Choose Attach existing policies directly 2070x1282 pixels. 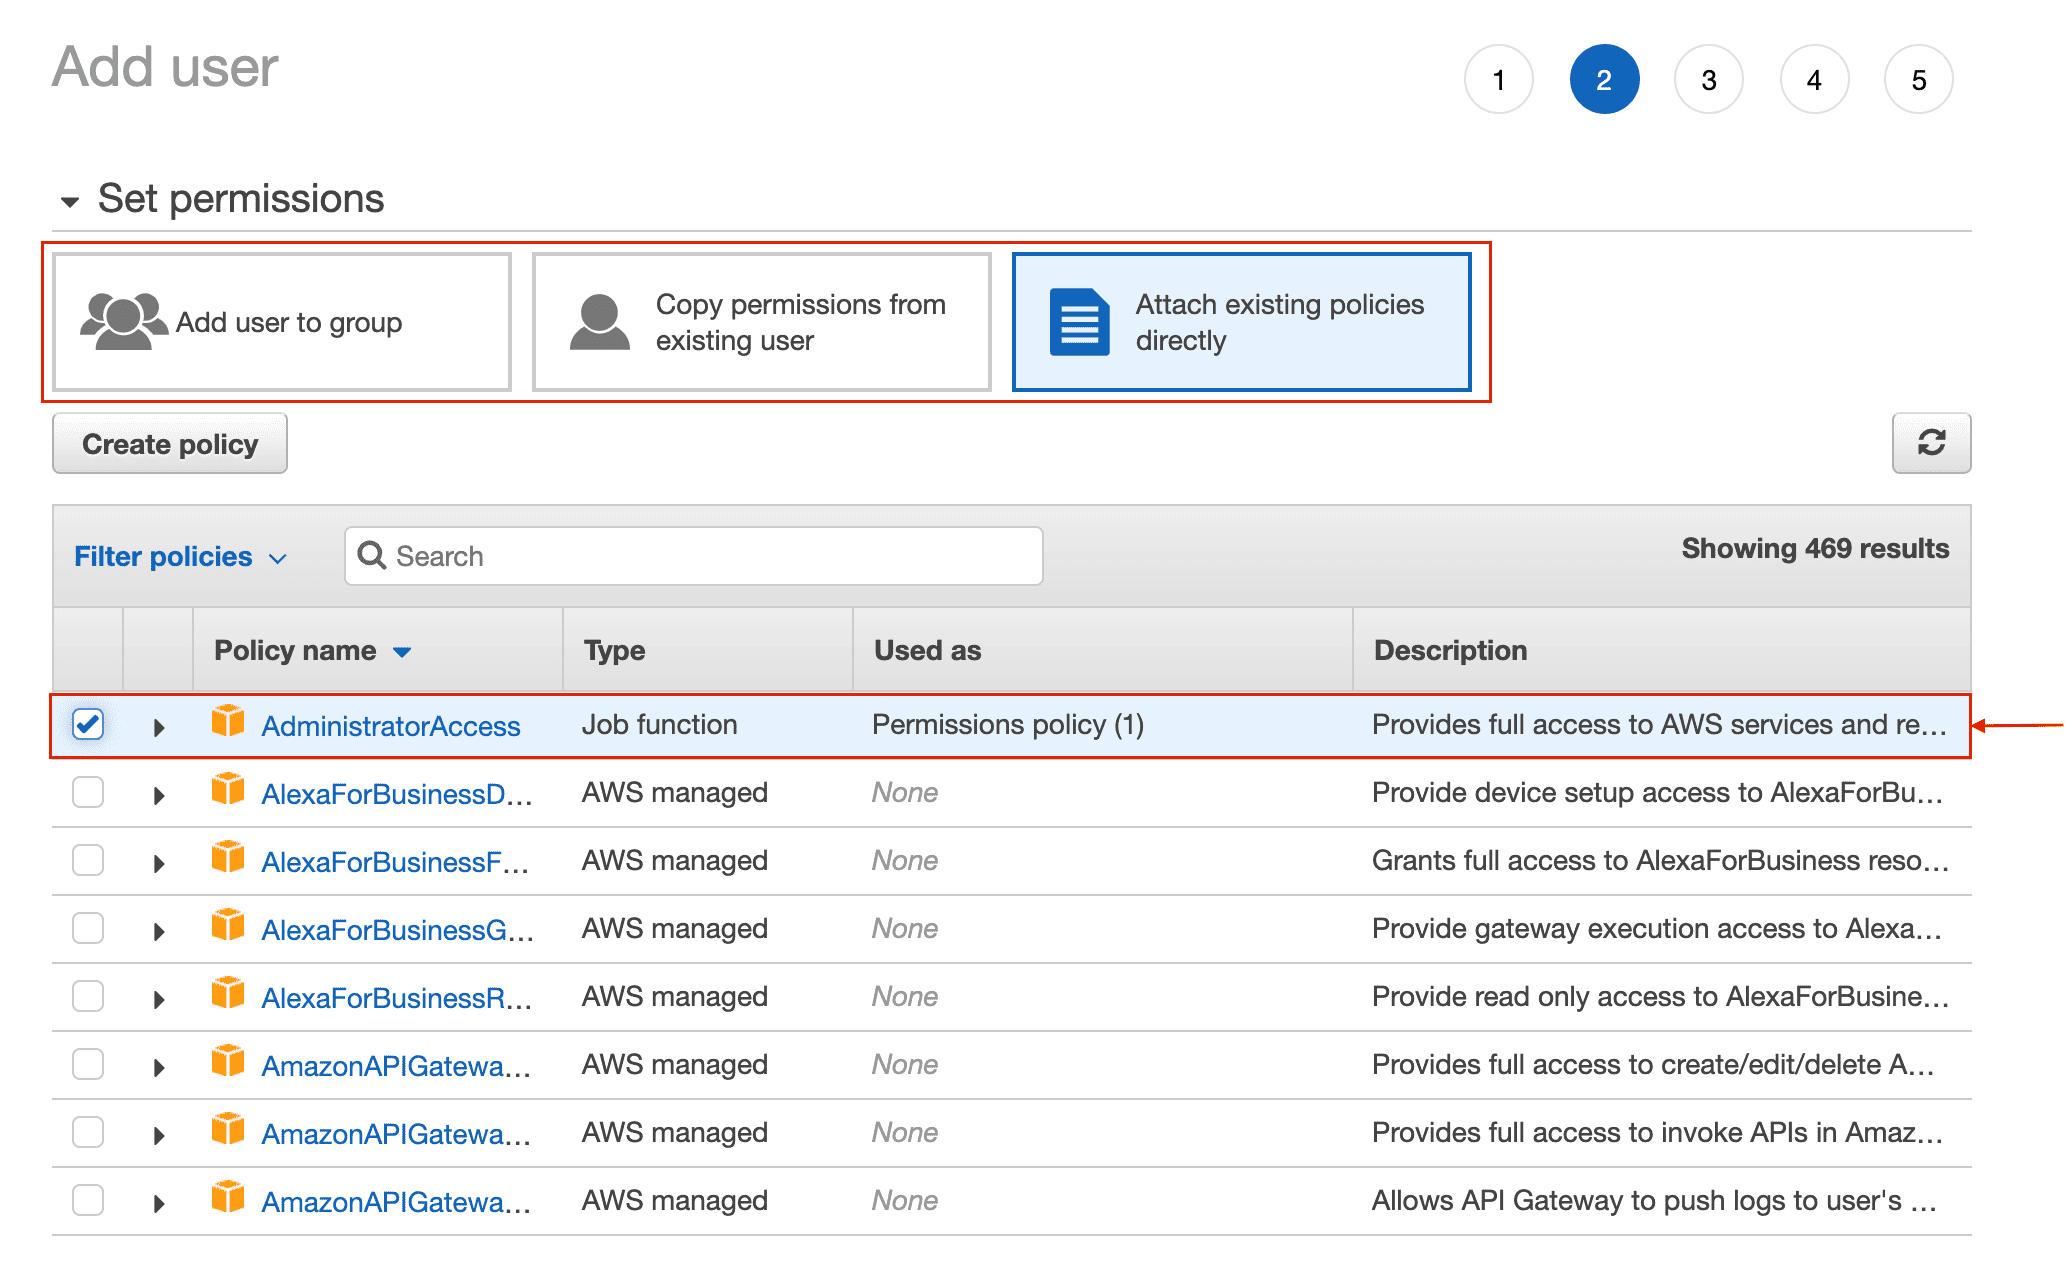click(x=1242, y=322)
